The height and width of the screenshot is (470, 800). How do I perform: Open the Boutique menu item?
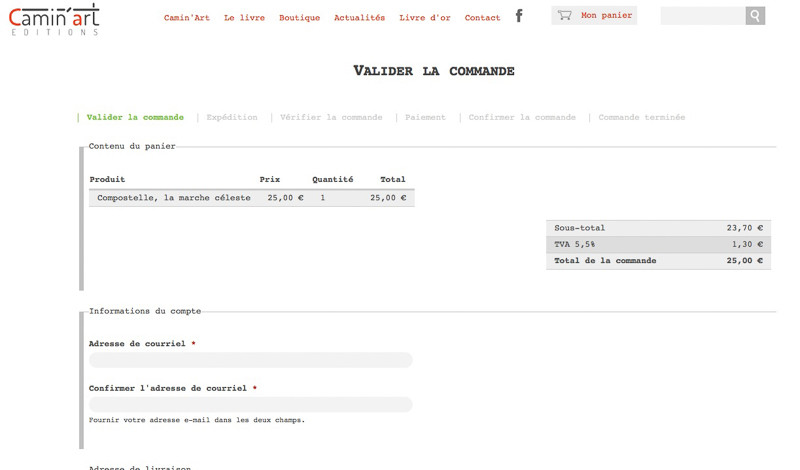coord(299,18)
